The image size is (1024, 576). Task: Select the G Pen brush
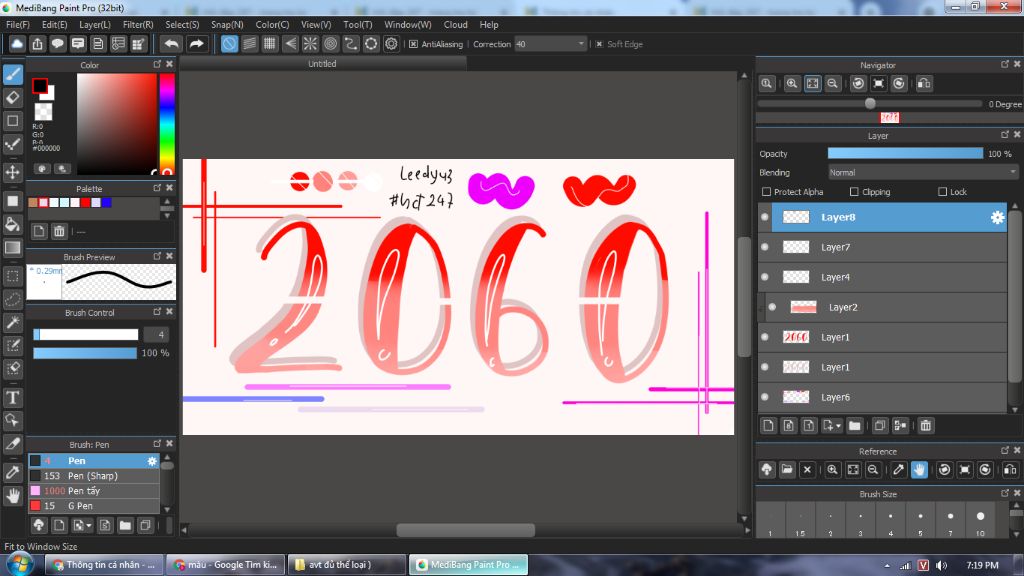click(x=93, y=505)
